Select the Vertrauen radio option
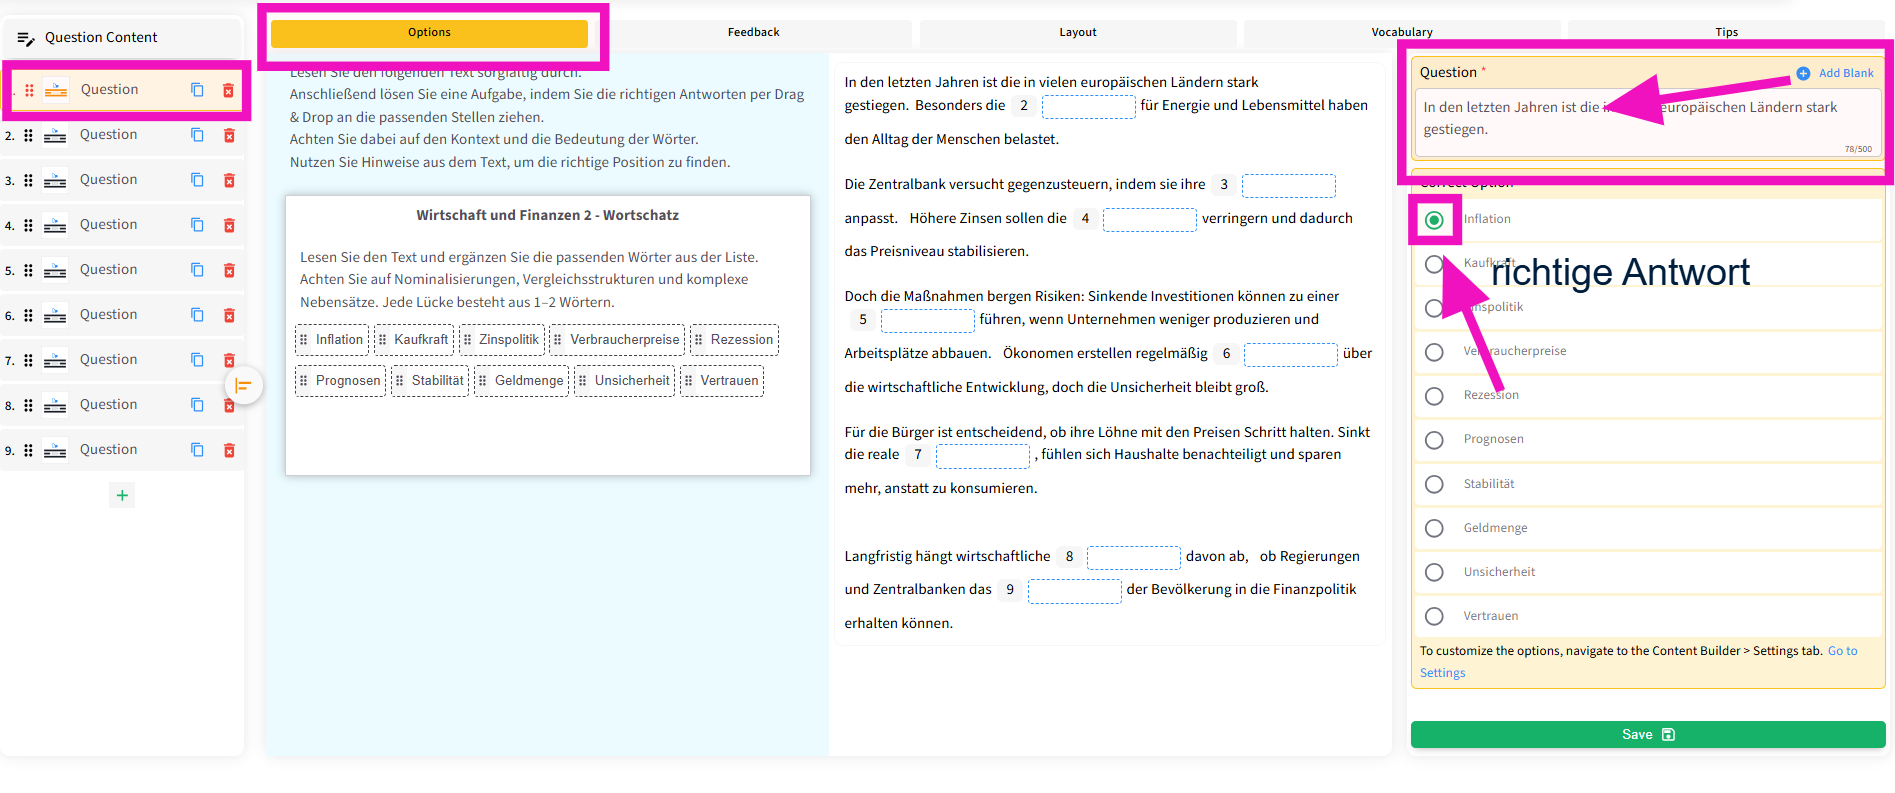The width and height of the screenshot is (1895, 793). point(1434,616)
